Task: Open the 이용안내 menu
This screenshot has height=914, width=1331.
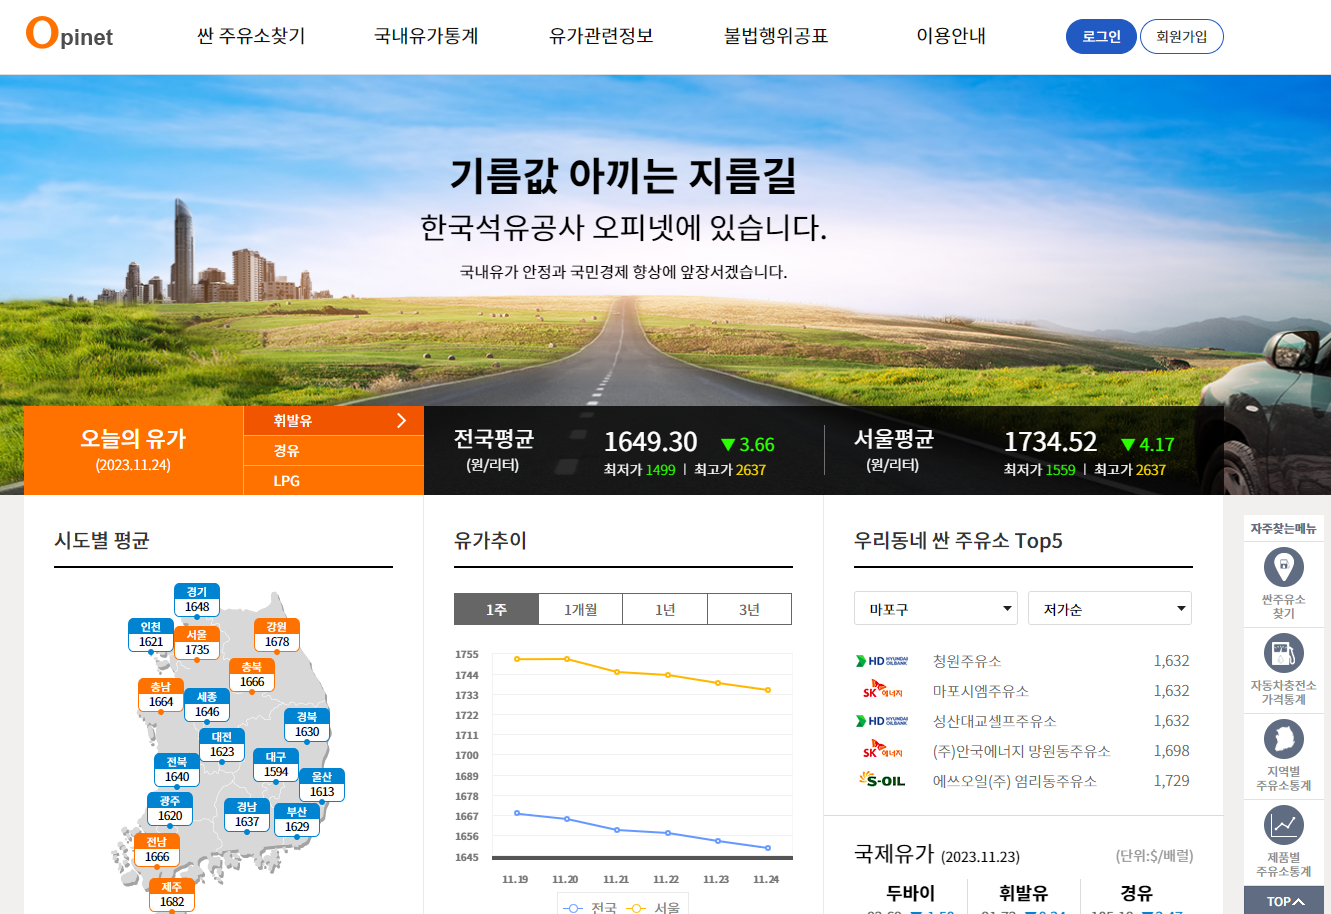Action: (951, 36)
